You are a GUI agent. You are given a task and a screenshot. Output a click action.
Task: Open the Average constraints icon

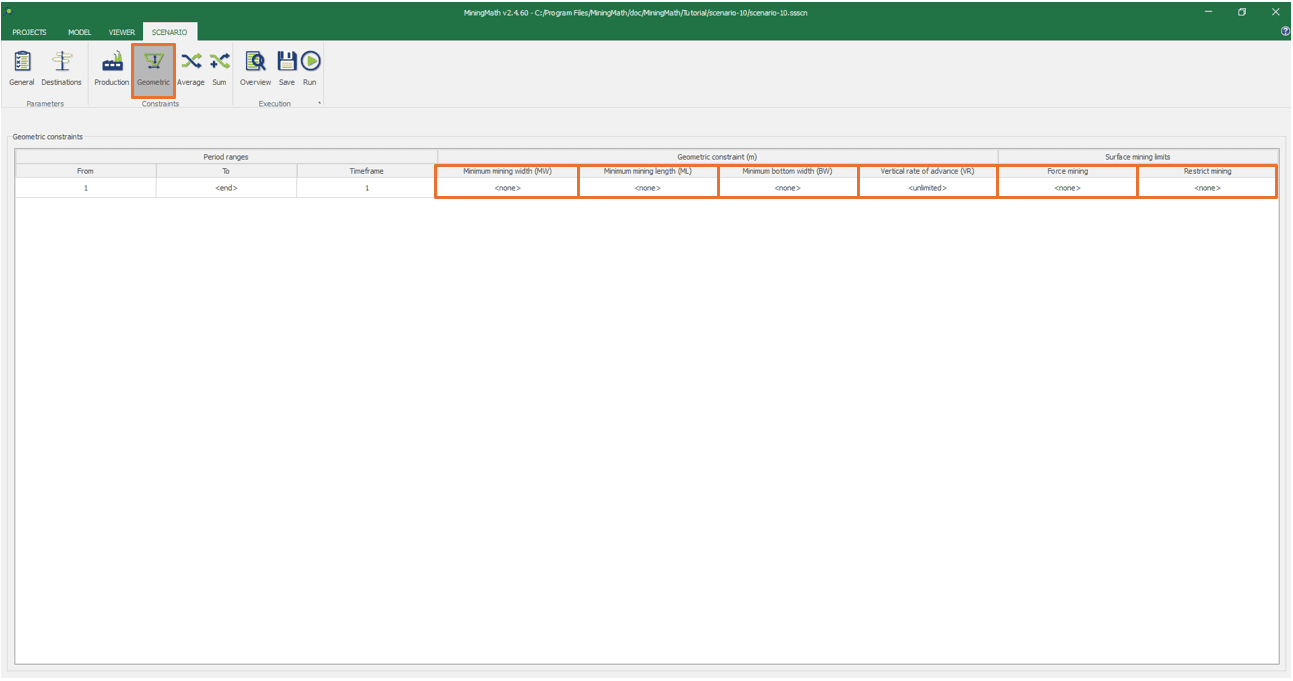pyautogui.click(x=190, y=68)
